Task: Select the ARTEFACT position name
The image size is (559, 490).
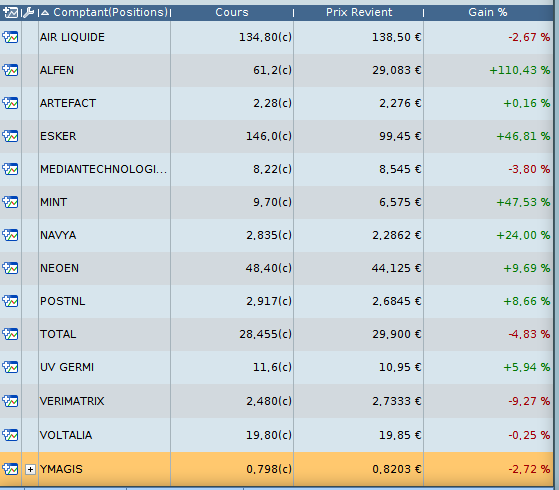Action: 68,103
